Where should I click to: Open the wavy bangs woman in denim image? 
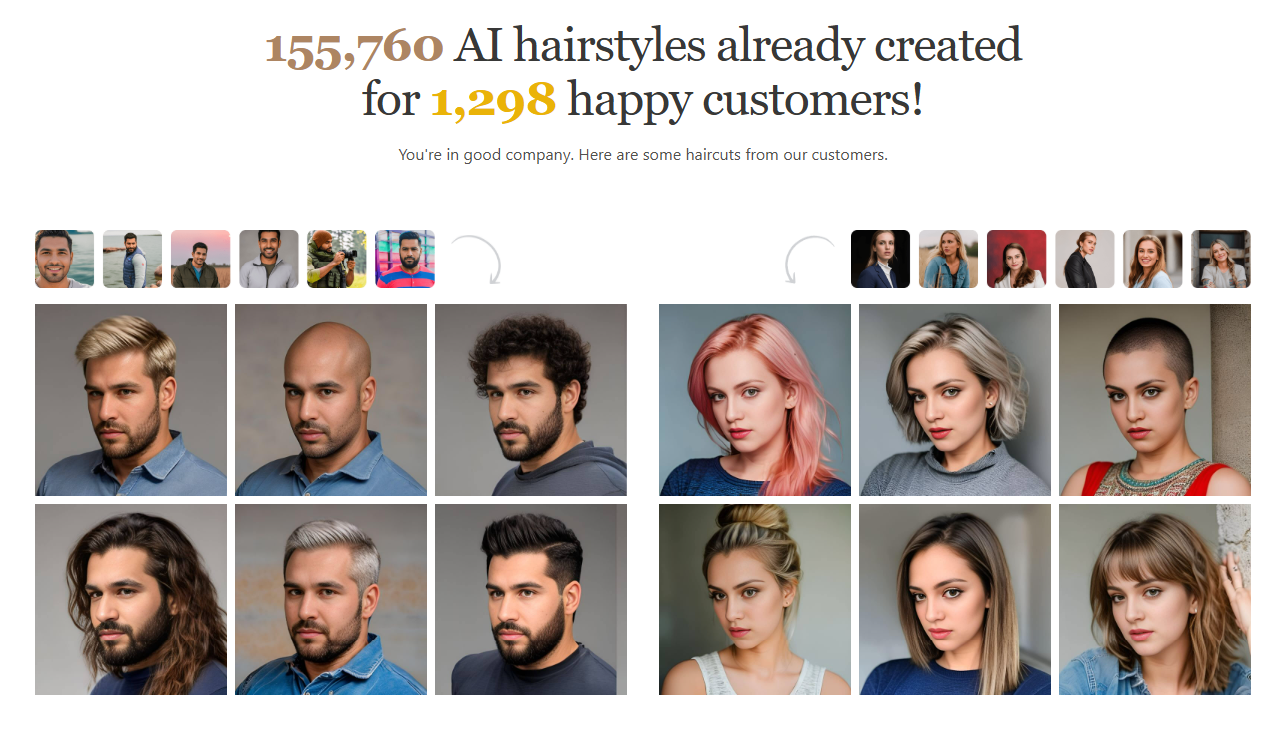click(x=1155, y=599)
